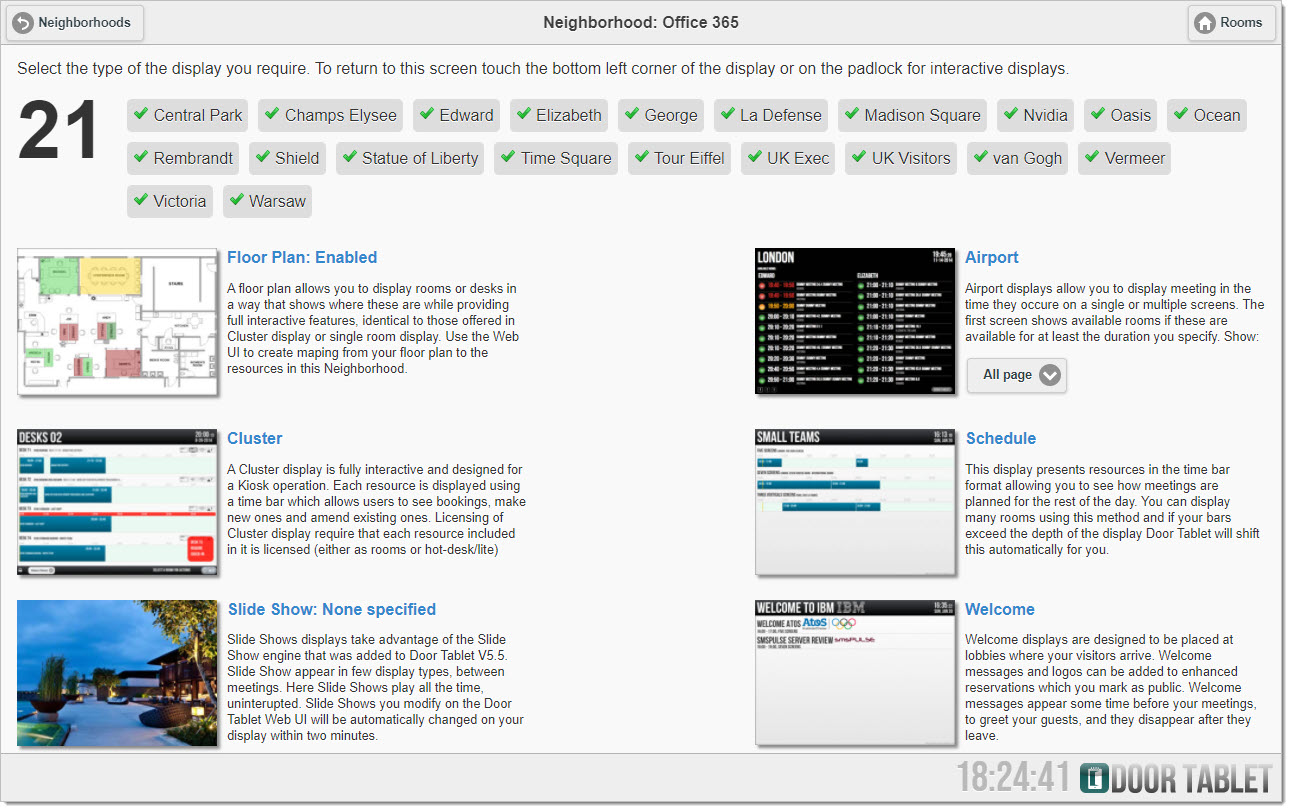The image size is (1290, 810).
Task: Deselect the Warsaw room
Action: click(x=267, y=201)
